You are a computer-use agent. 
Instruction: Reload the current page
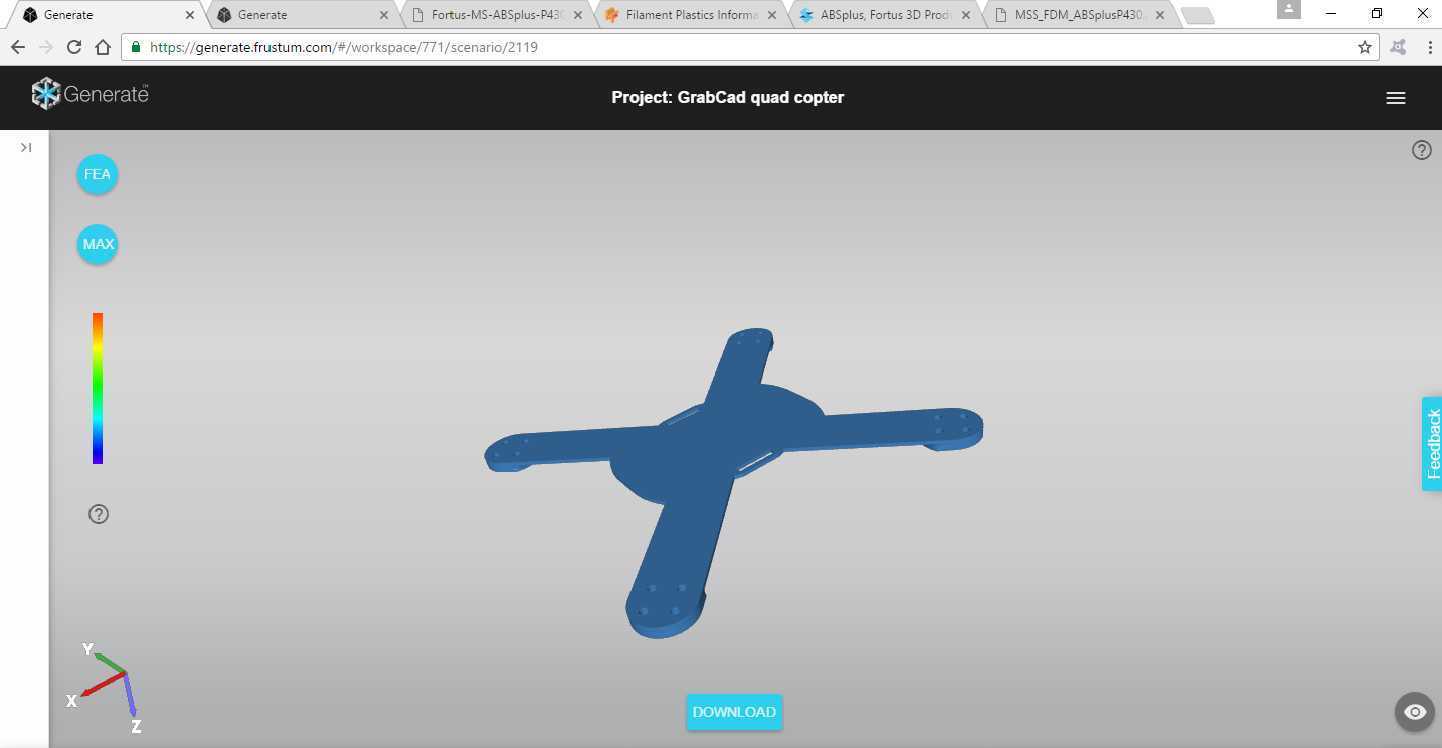pyautogui.click(x=74, y=47)
